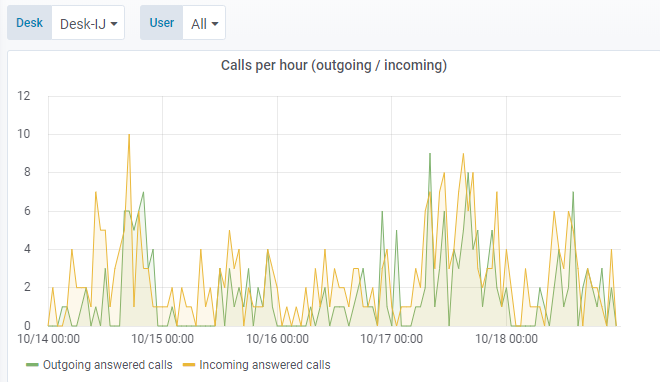Click the green peak reaching 9 on 10/17
This screenshot has width=660, height=382.
(430, 154)
